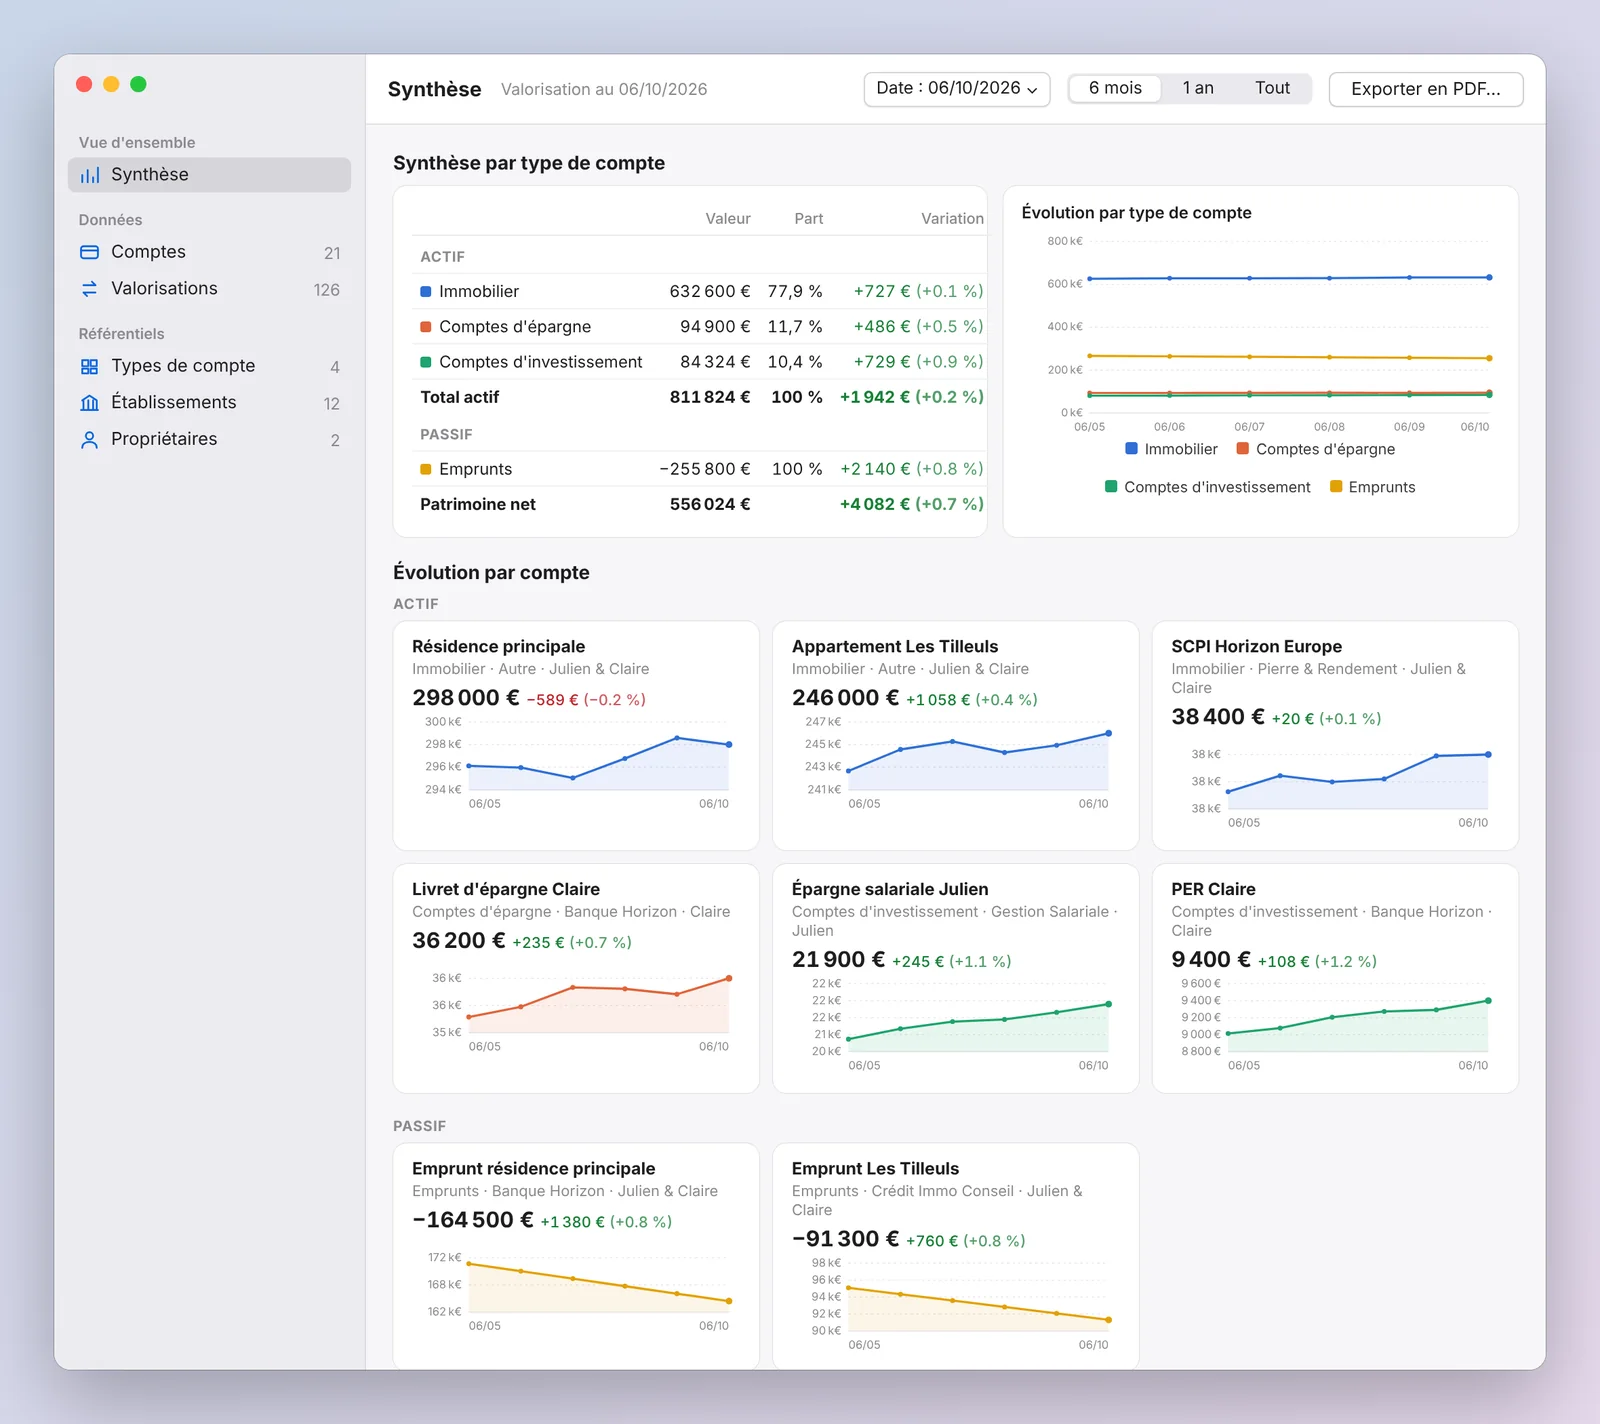
Task: Toggle Comptes d'investissement series in chart legend
Action: (x=1207, y=487)
